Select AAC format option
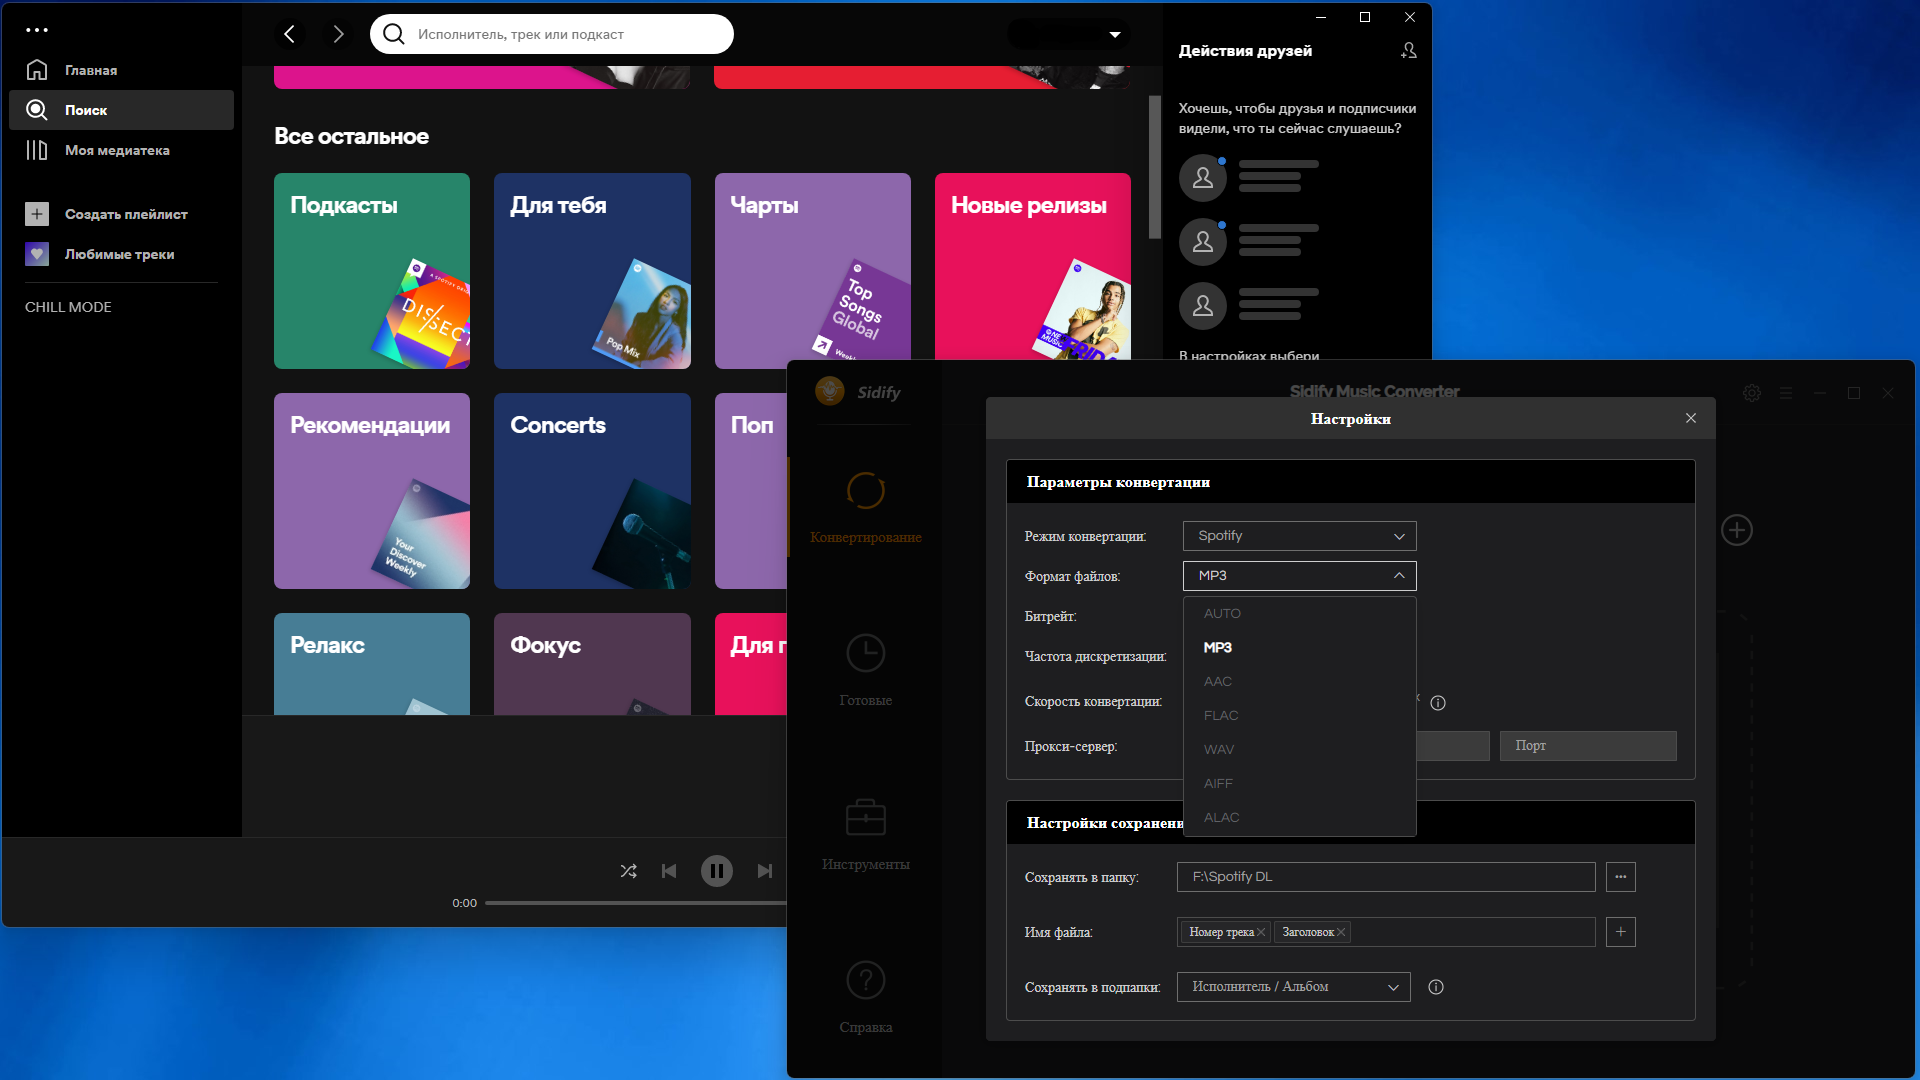 pyautogui.click(x=1299, y=682)
